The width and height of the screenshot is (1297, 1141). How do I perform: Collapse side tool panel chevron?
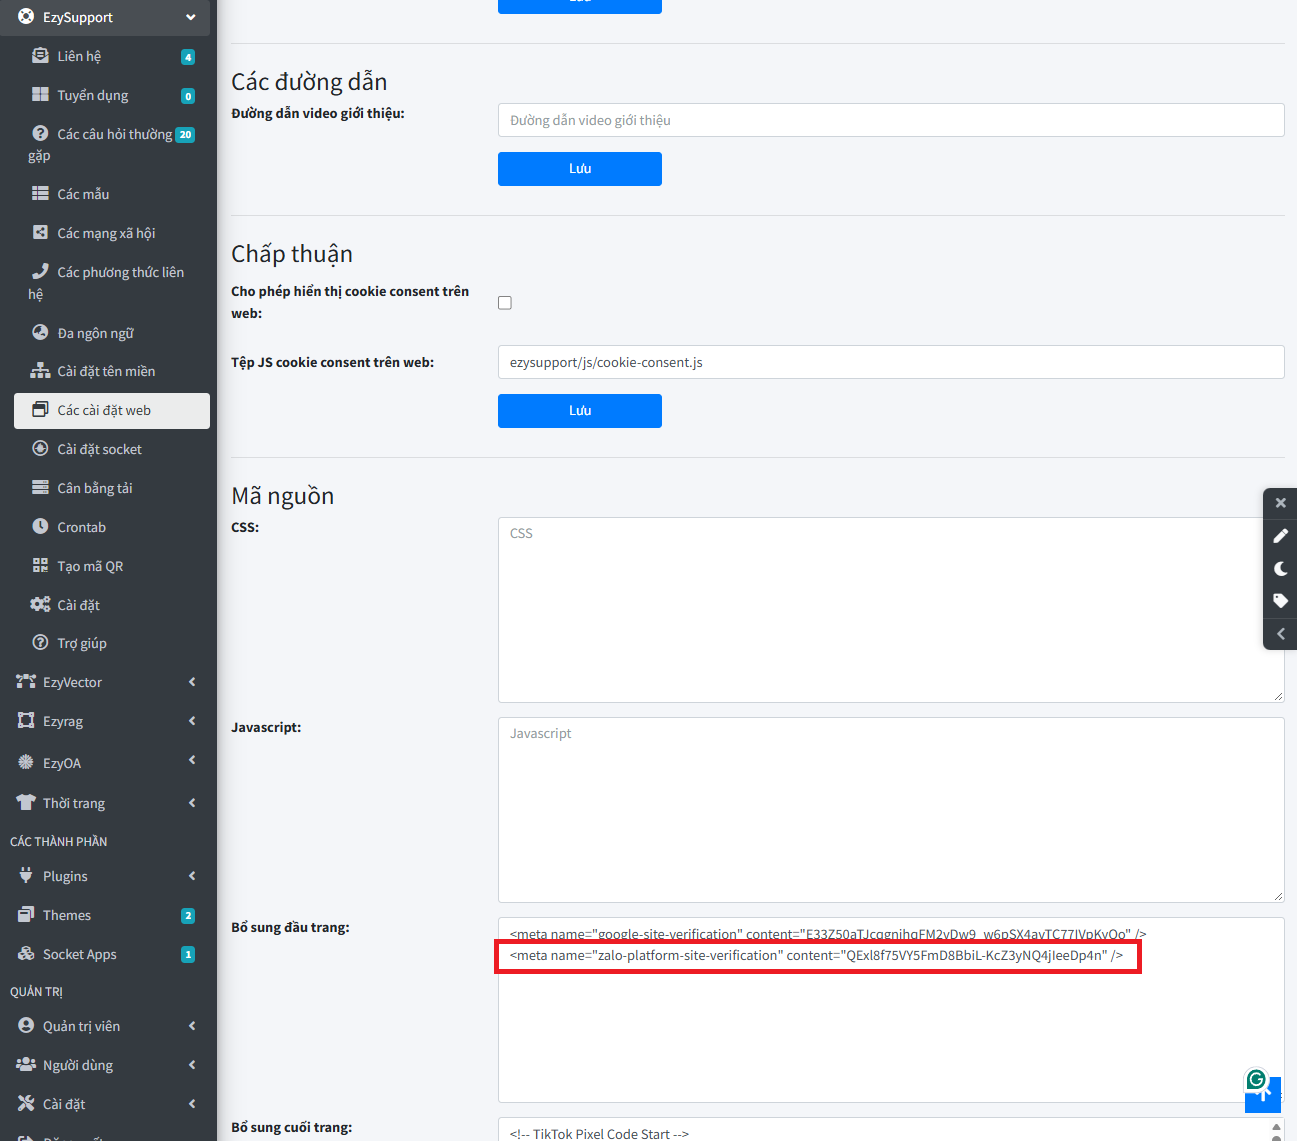1280,634
